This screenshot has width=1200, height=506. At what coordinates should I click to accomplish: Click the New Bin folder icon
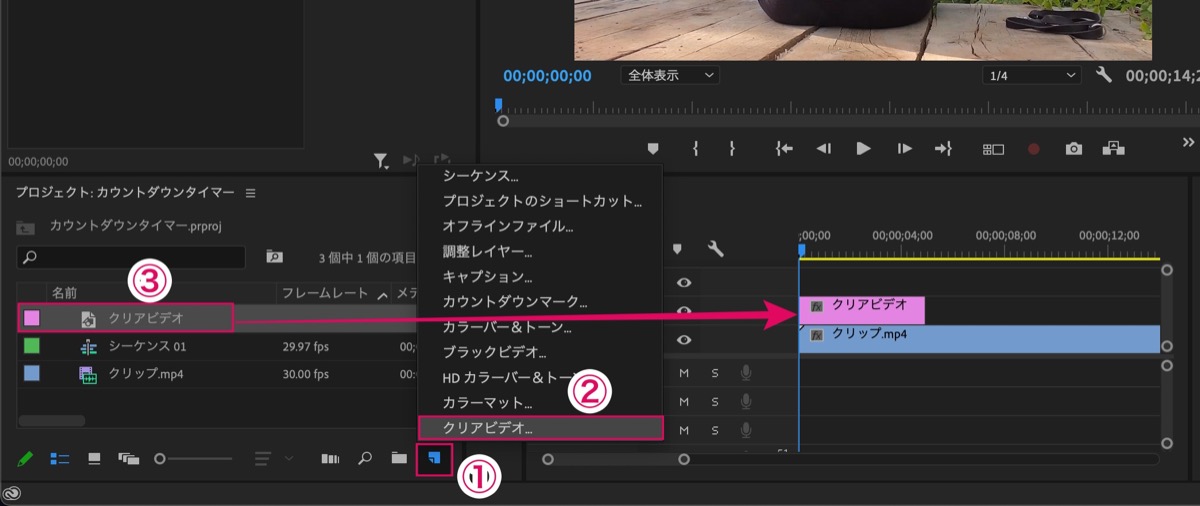tap(399, 459)
